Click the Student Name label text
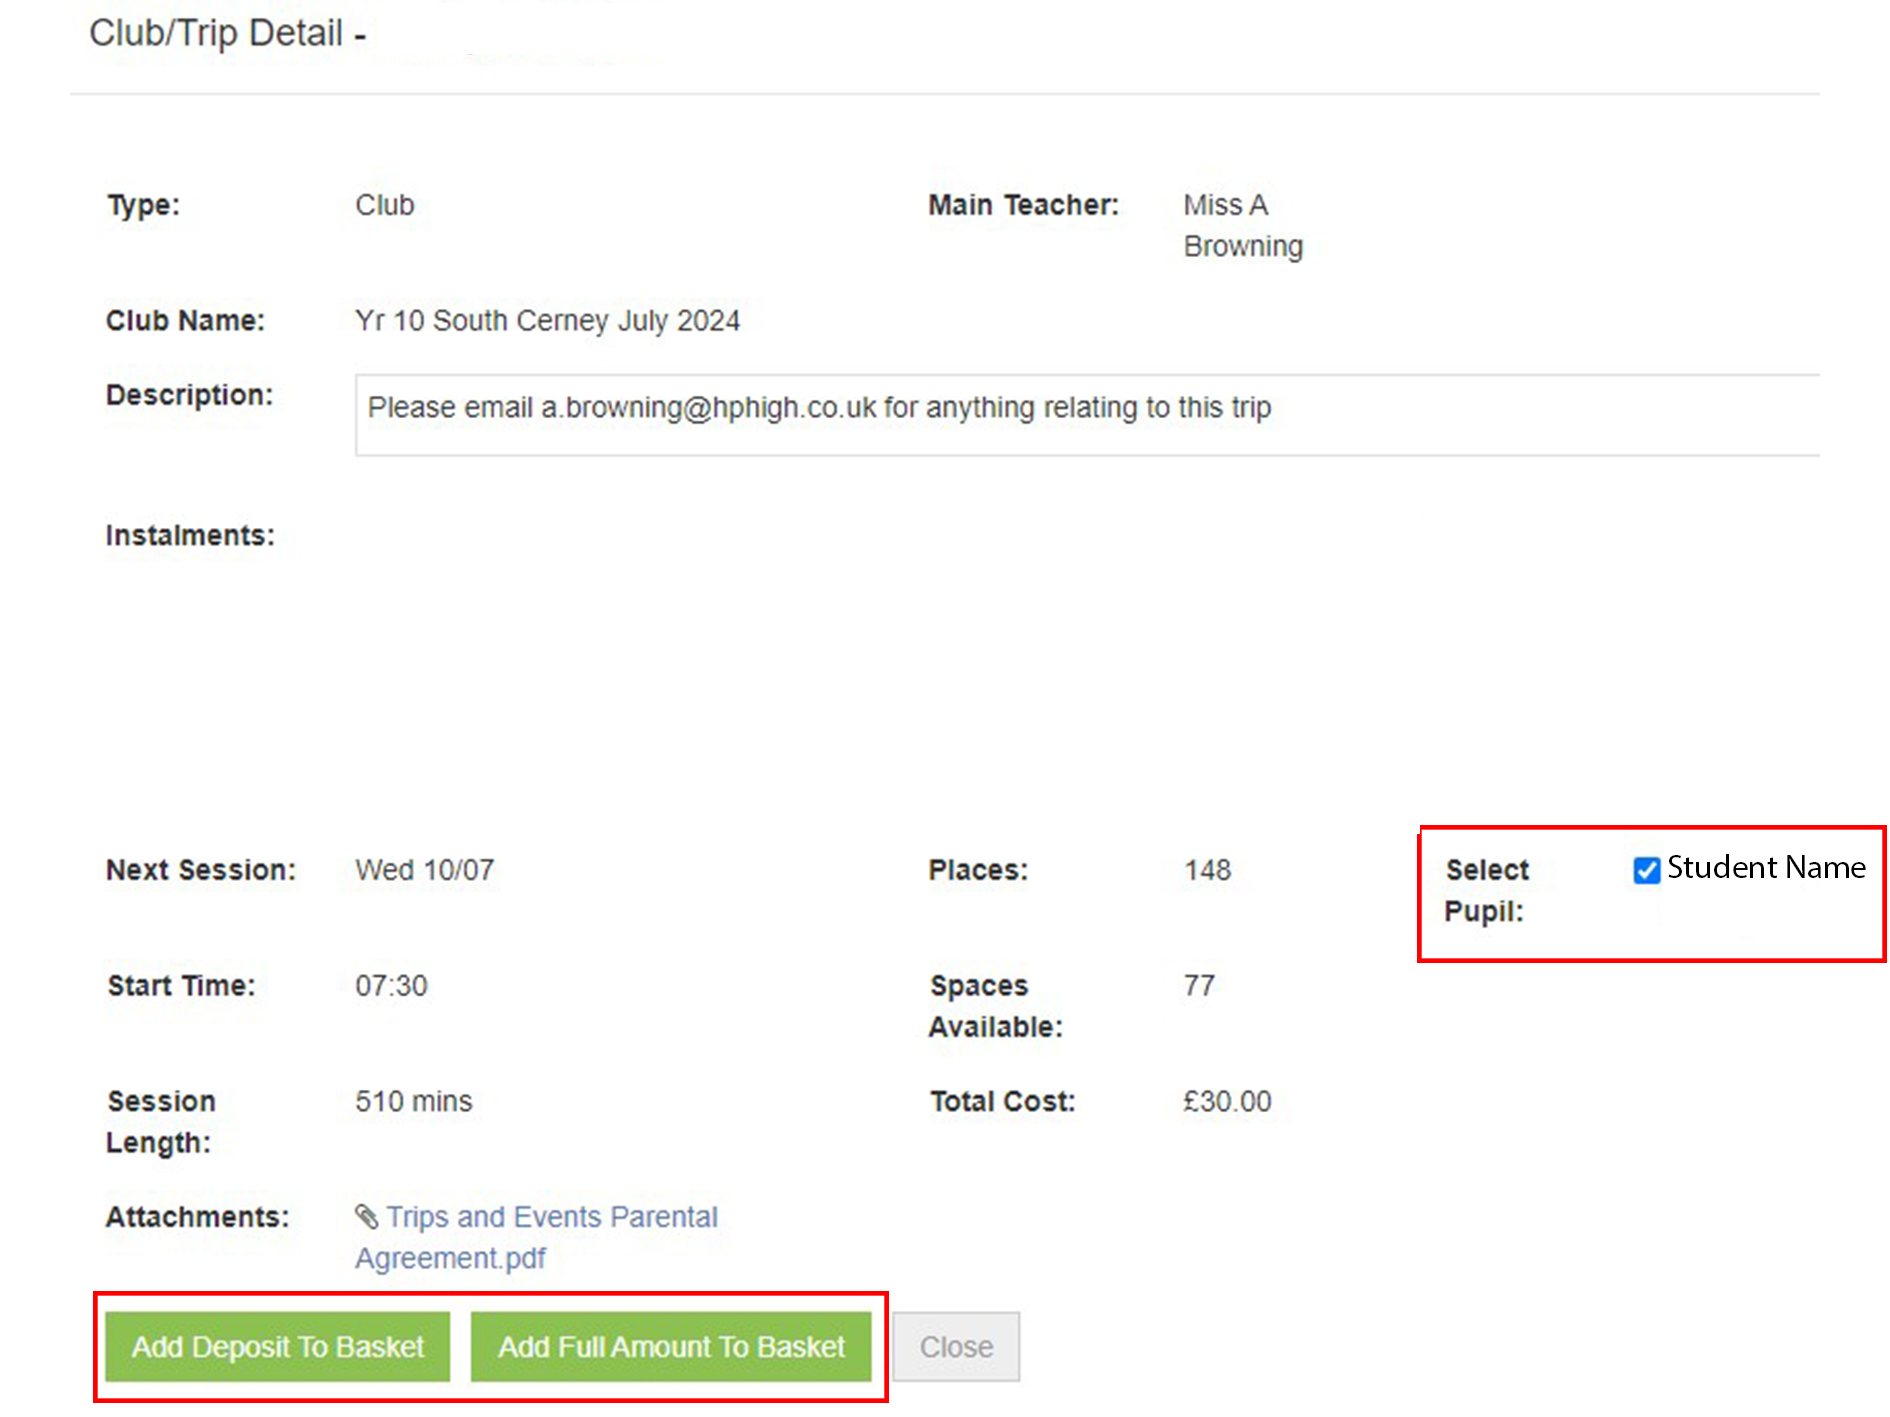 coord(1765,868)
